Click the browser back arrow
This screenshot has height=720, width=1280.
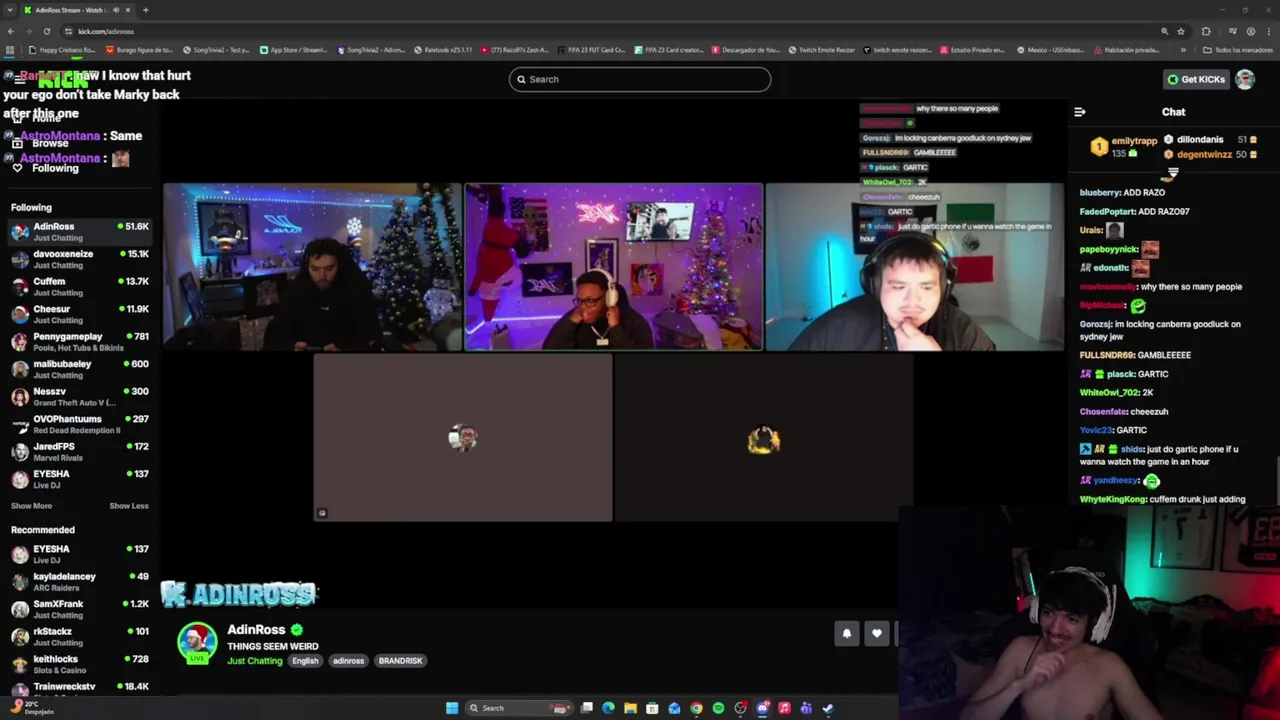coord(11,31)
